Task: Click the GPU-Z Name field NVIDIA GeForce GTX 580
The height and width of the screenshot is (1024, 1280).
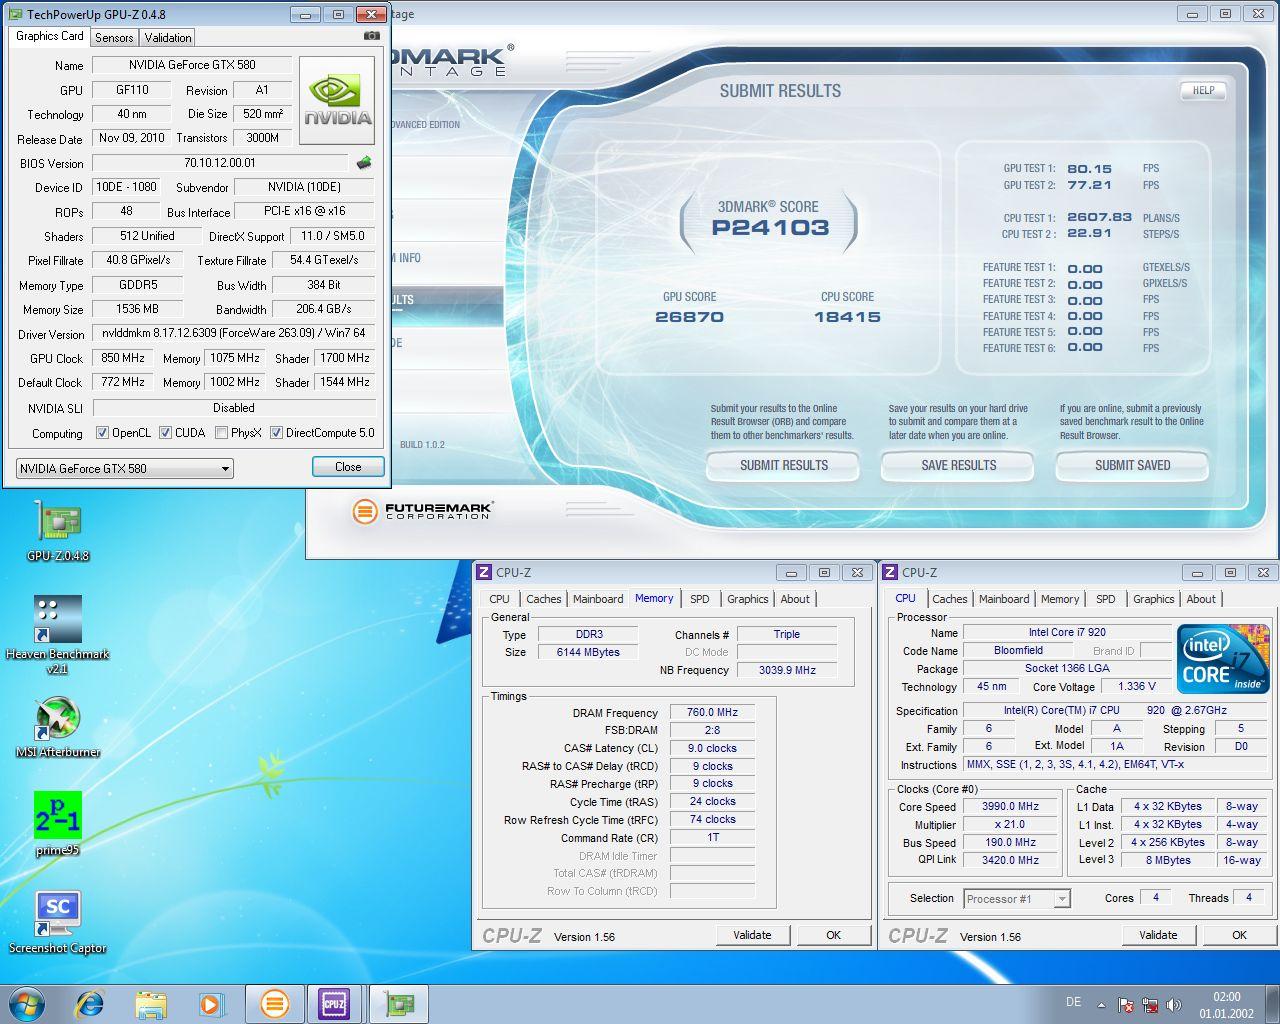Action: coord(192,65)
